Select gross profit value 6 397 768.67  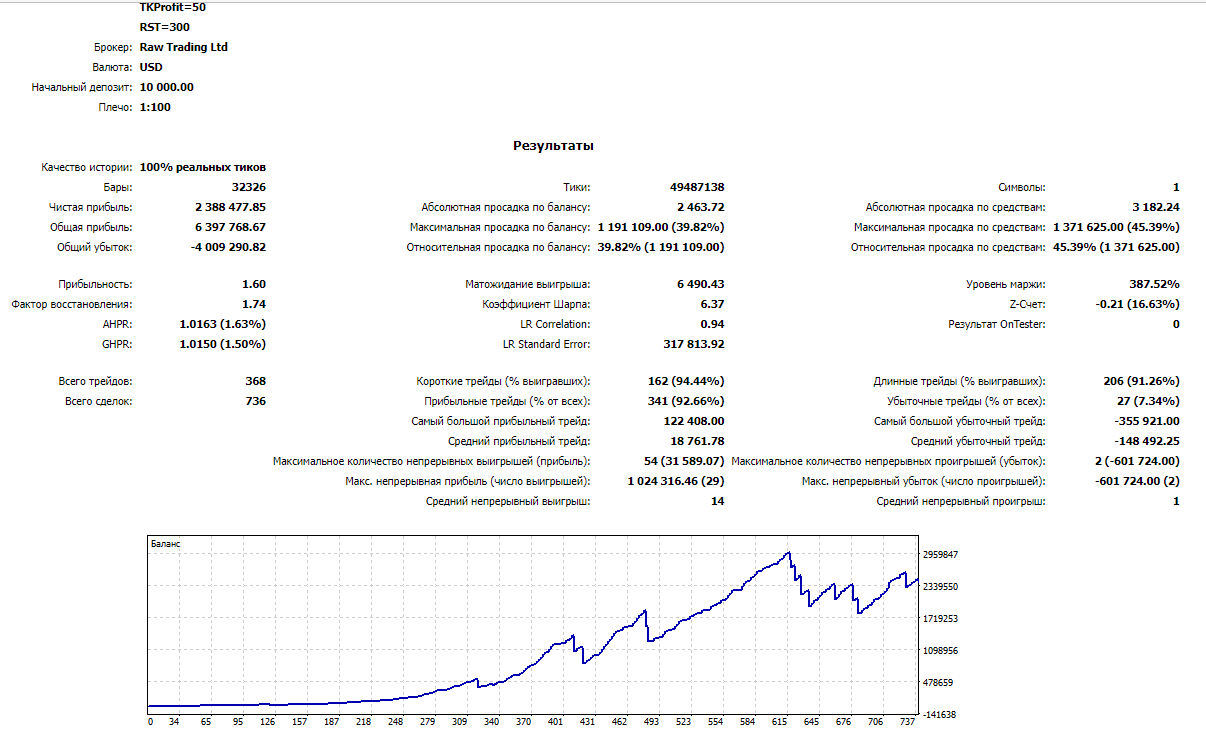click(230, 227)
